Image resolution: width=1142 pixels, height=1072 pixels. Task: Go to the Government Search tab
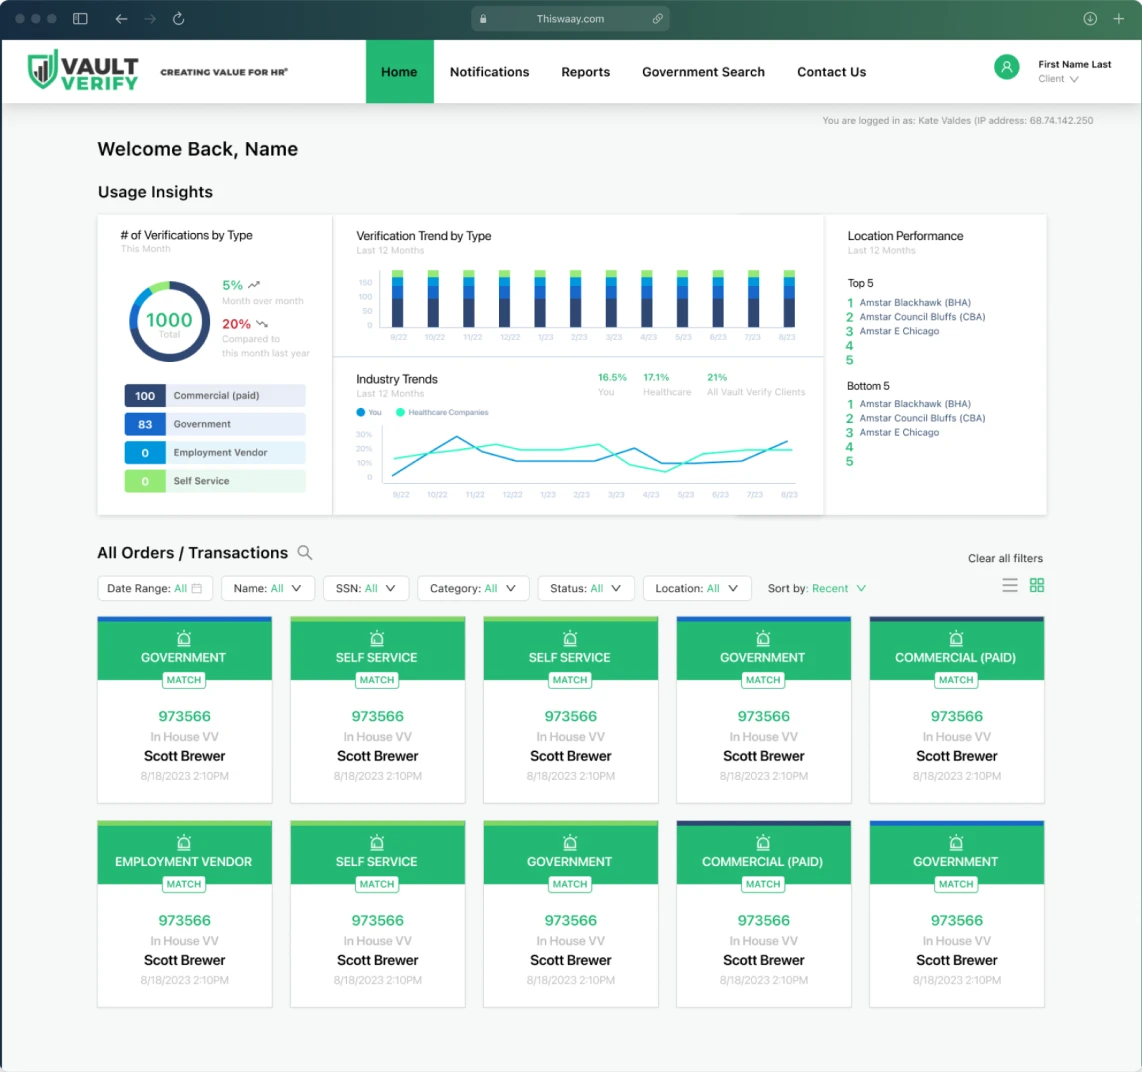(703, 72)
